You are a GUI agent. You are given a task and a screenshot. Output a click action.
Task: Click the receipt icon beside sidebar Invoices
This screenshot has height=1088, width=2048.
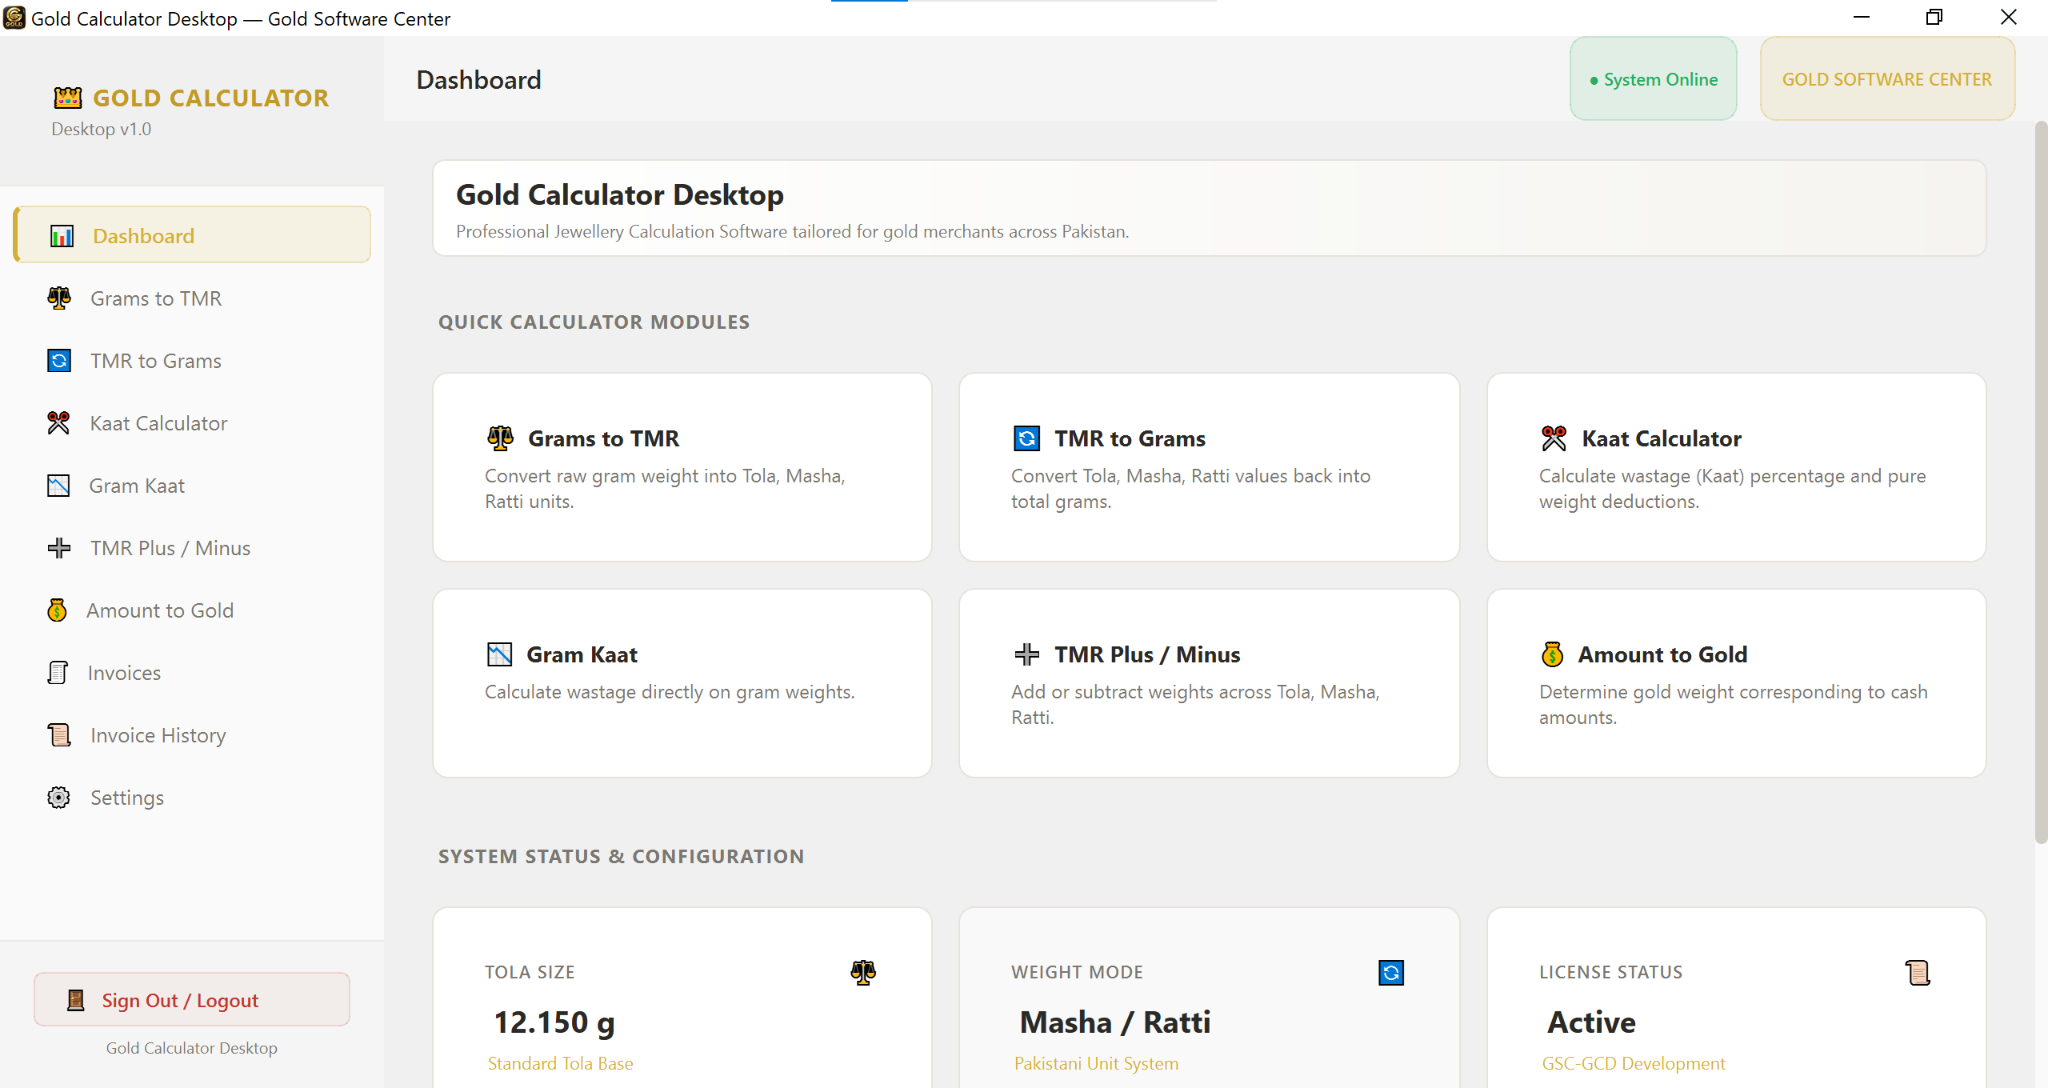tap(58, 673)
